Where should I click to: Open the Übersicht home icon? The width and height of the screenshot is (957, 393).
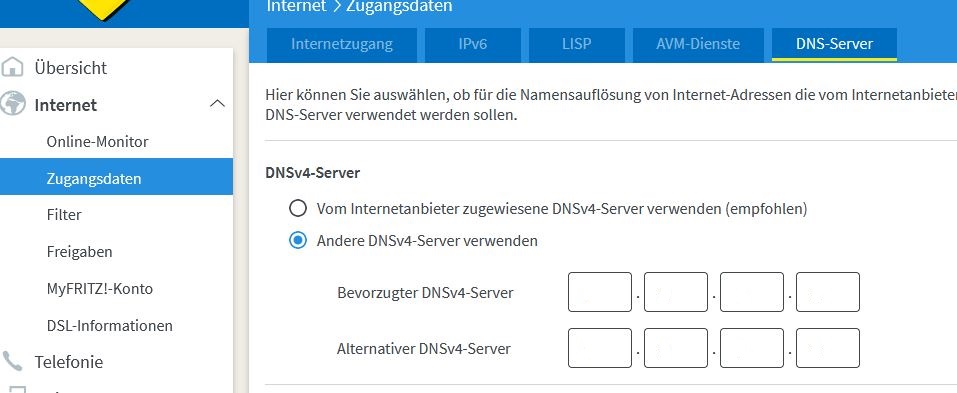pos(12,67)
